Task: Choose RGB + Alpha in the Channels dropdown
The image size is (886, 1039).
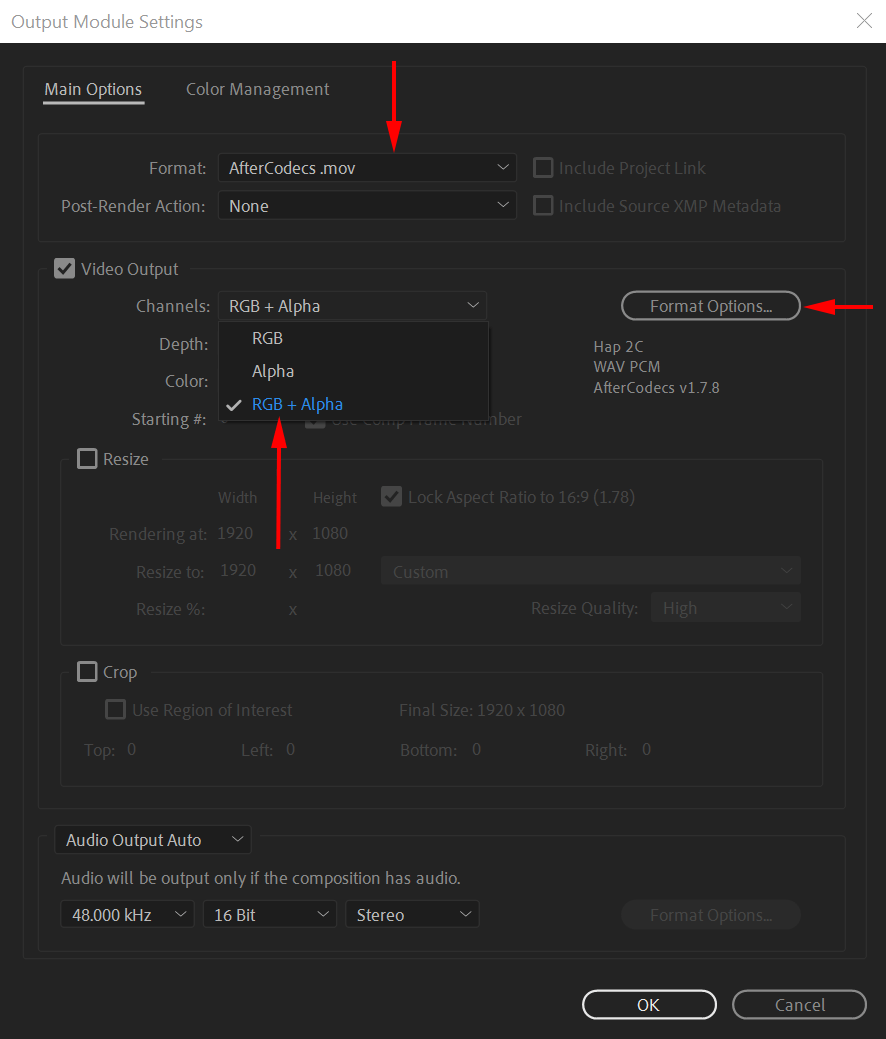Action: click(x=296, y=405)
